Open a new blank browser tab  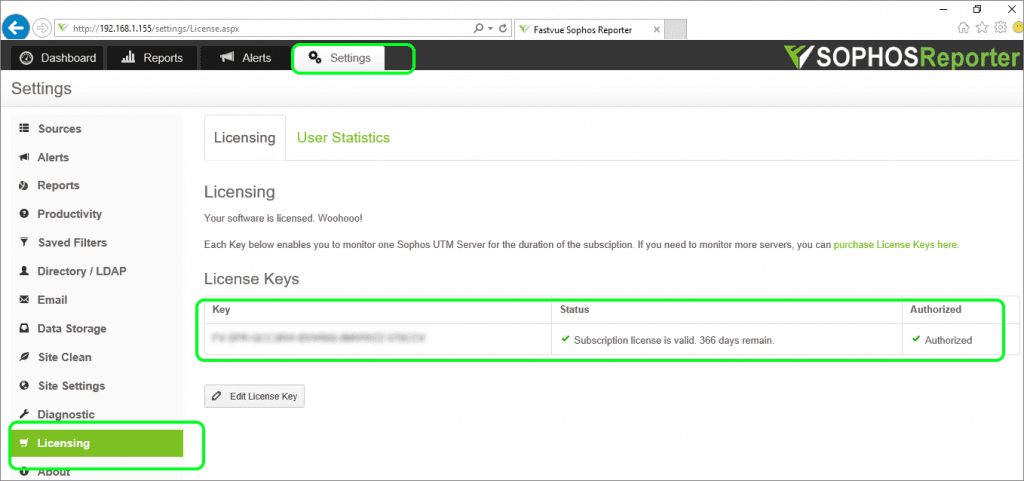click(676, 29)
